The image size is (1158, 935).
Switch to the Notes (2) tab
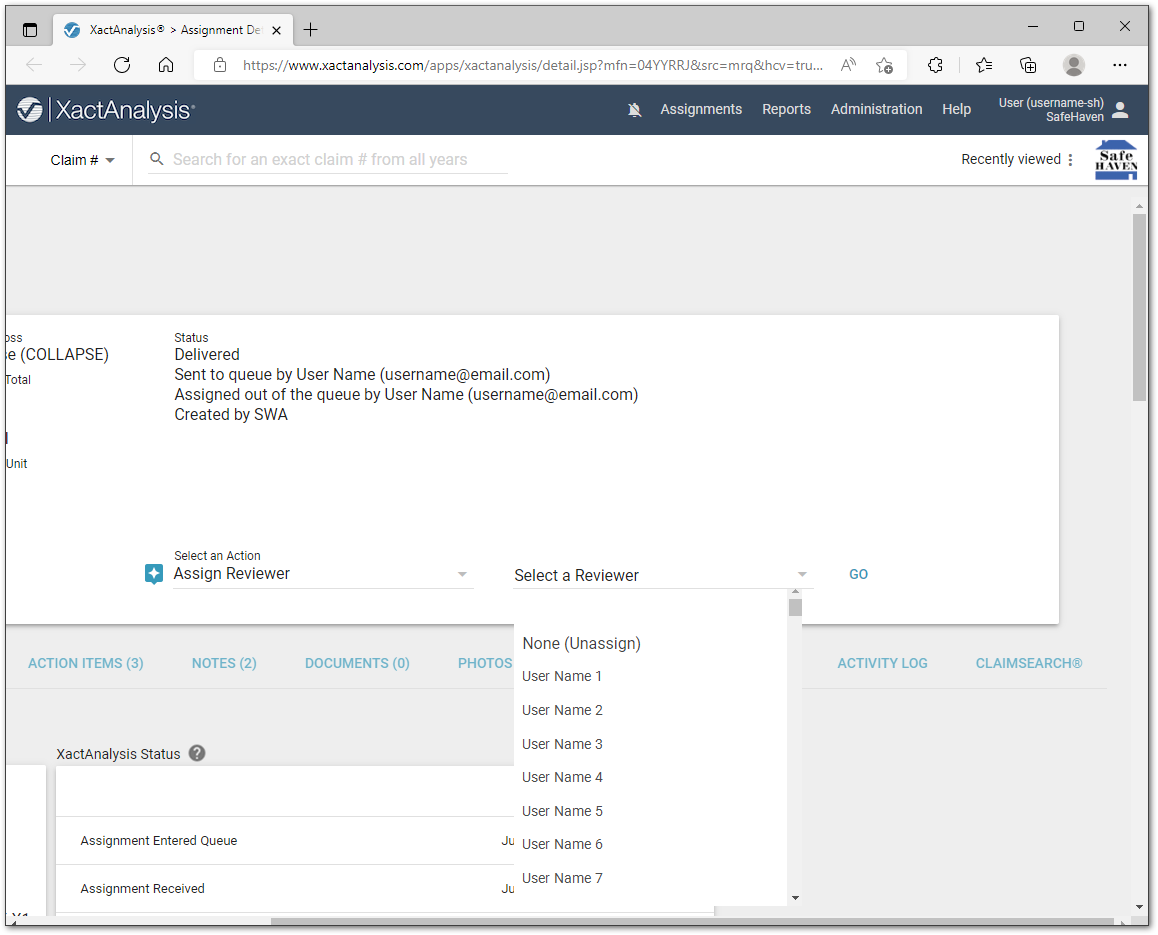tap(224, 663)
